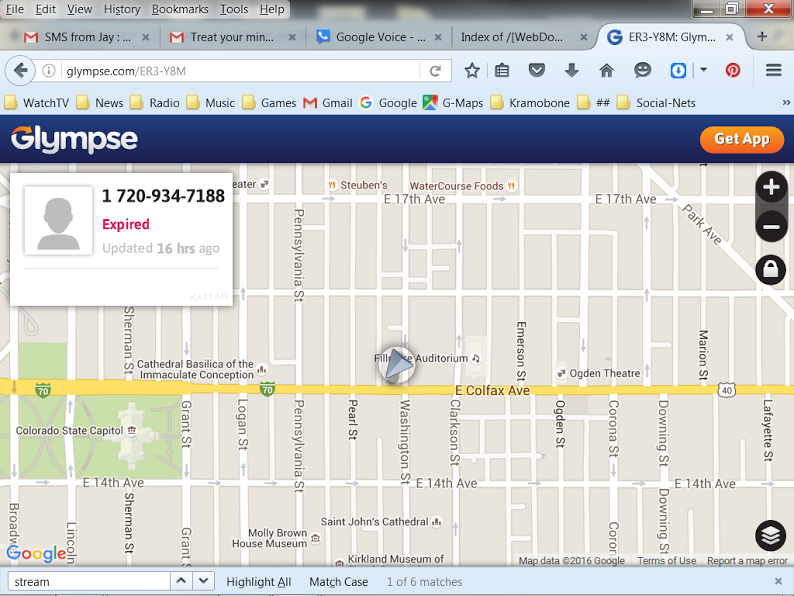
Task: Expand the dropdown arrow beside blue extension icon
Action: pyautogui.click(x=703, y=70)
